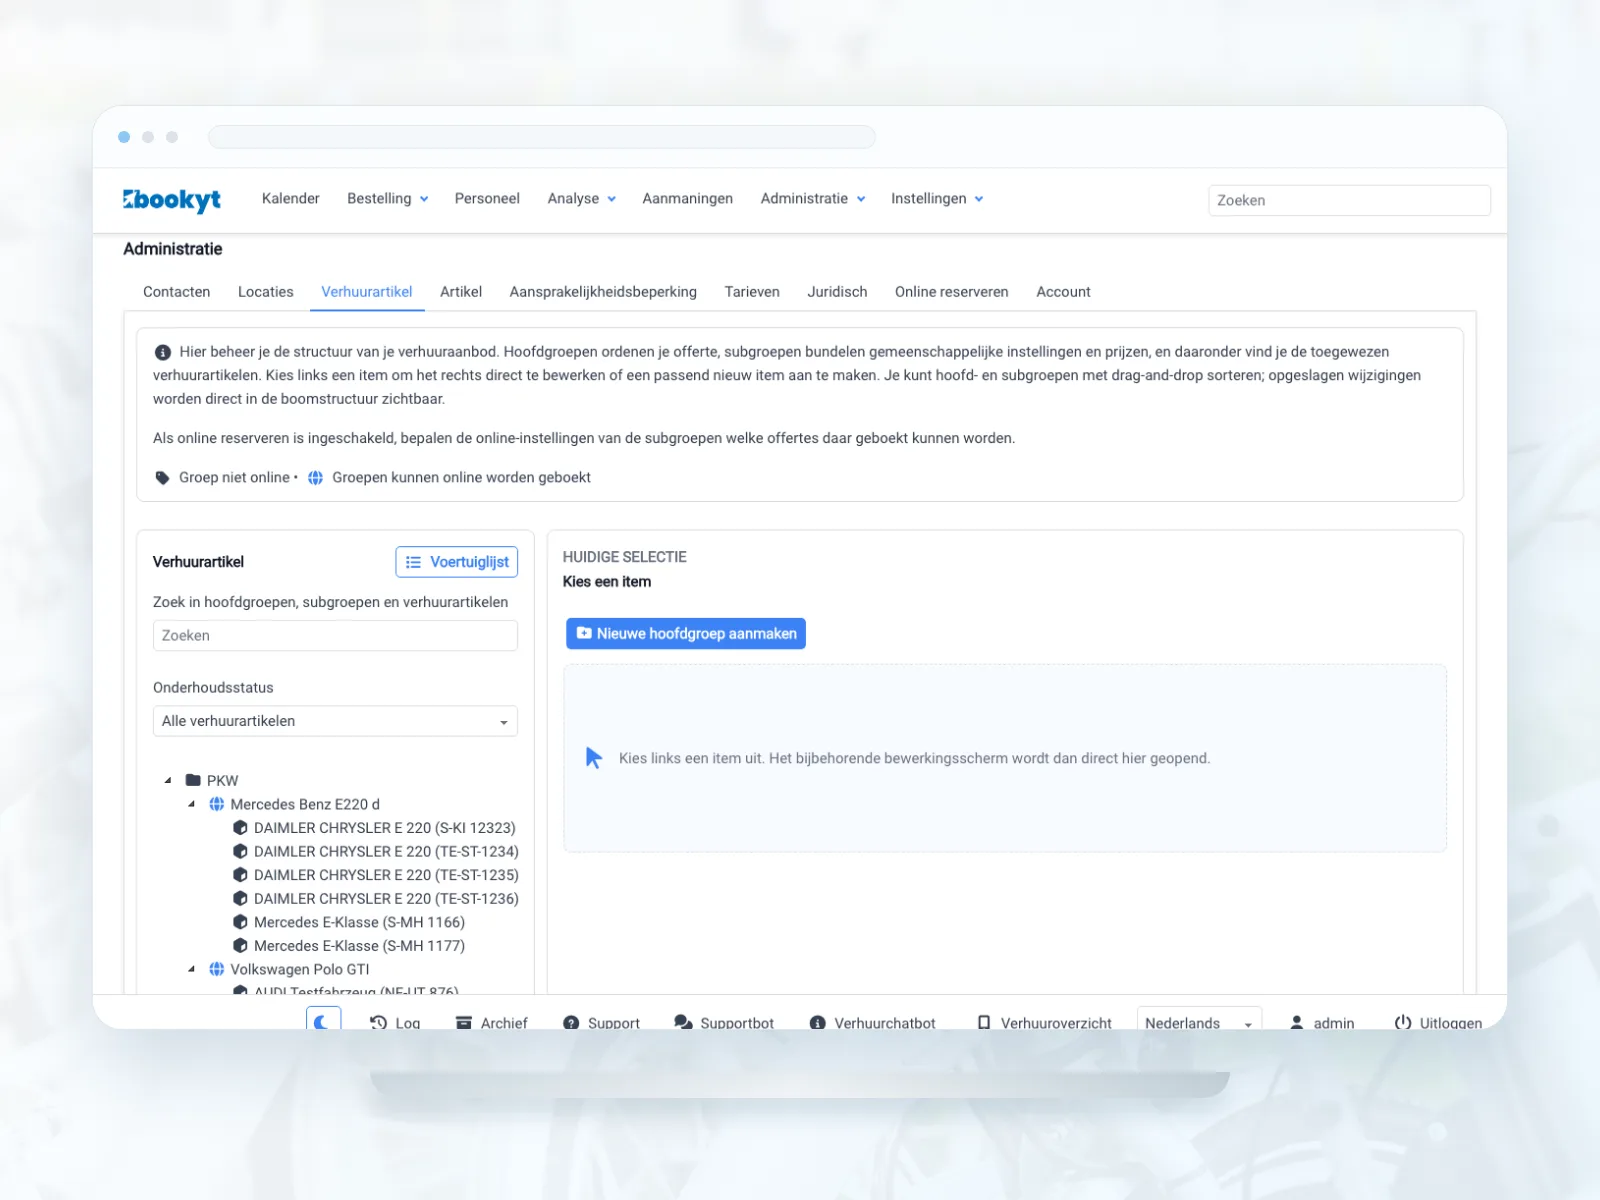This screenshot has height=1200, width=1600.
Task: Open the Bestelling dropdown menu
Action: coord(388,199)
